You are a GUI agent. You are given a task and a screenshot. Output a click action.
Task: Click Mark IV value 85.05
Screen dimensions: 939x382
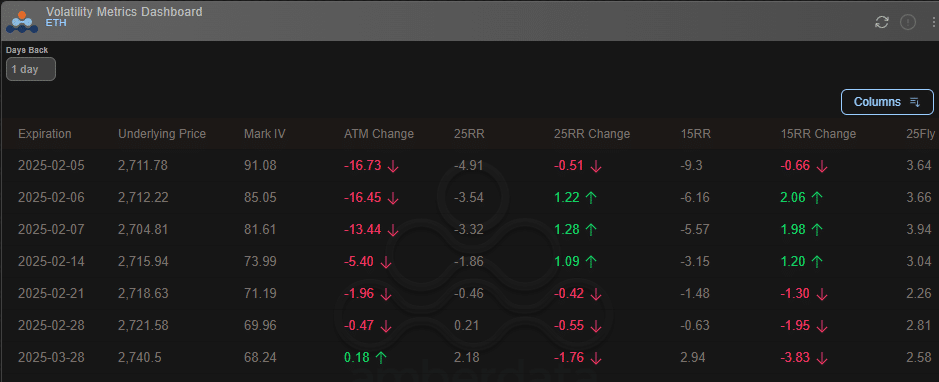coord(261,198)
